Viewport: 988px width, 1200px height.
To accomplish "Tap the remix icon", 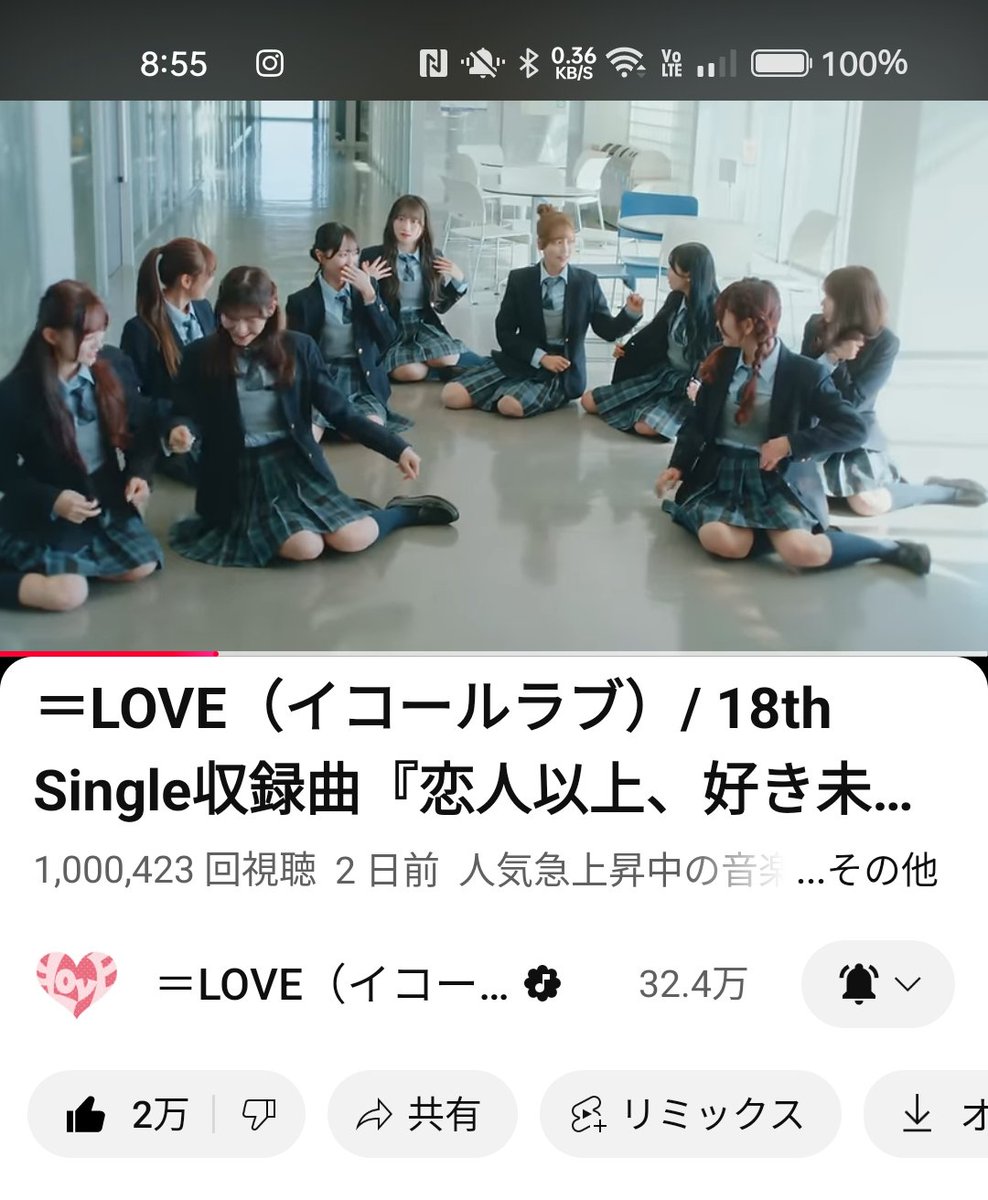I will pos(587,1115).
